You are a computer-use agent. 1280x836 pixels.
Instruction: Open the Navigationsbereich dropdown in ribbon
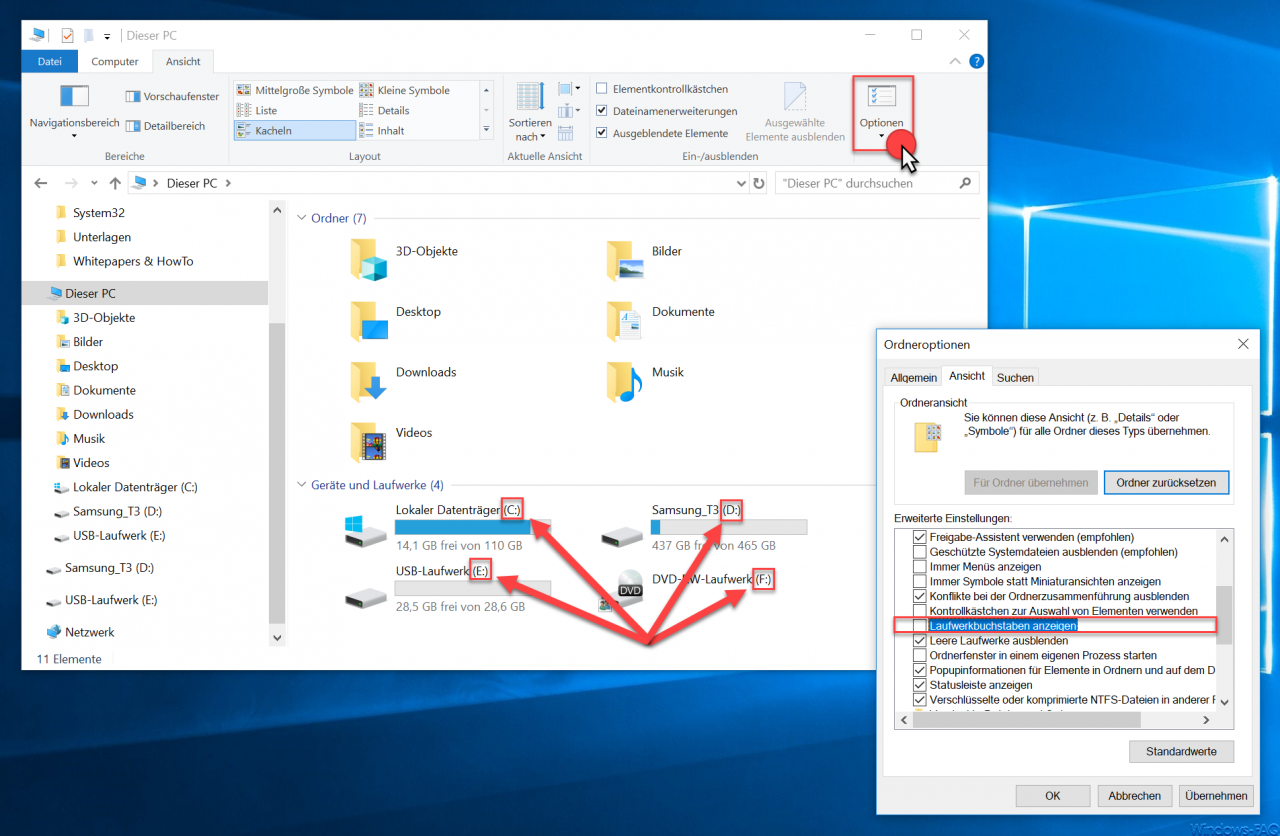pyautogui.click(x=74, y=112)
